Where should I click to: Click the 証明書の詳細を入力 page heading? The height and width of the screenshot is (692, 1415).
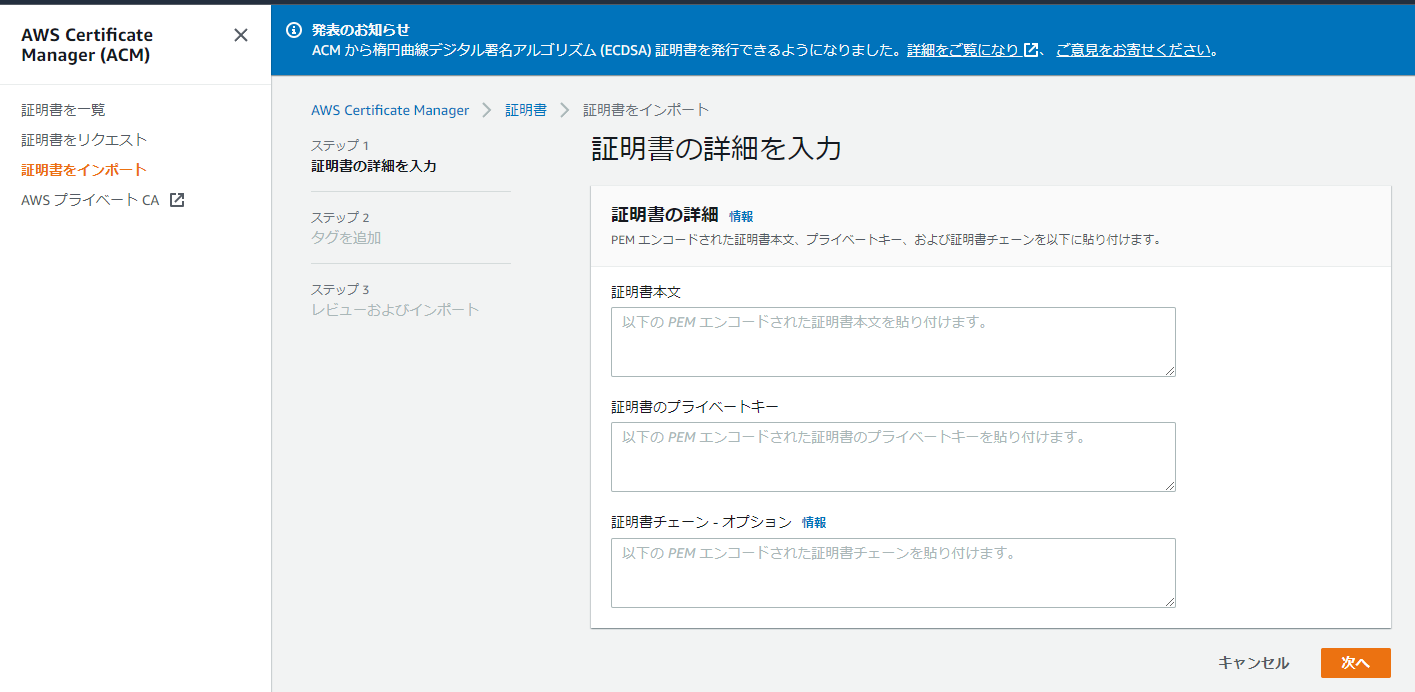[x=716, y=150]
